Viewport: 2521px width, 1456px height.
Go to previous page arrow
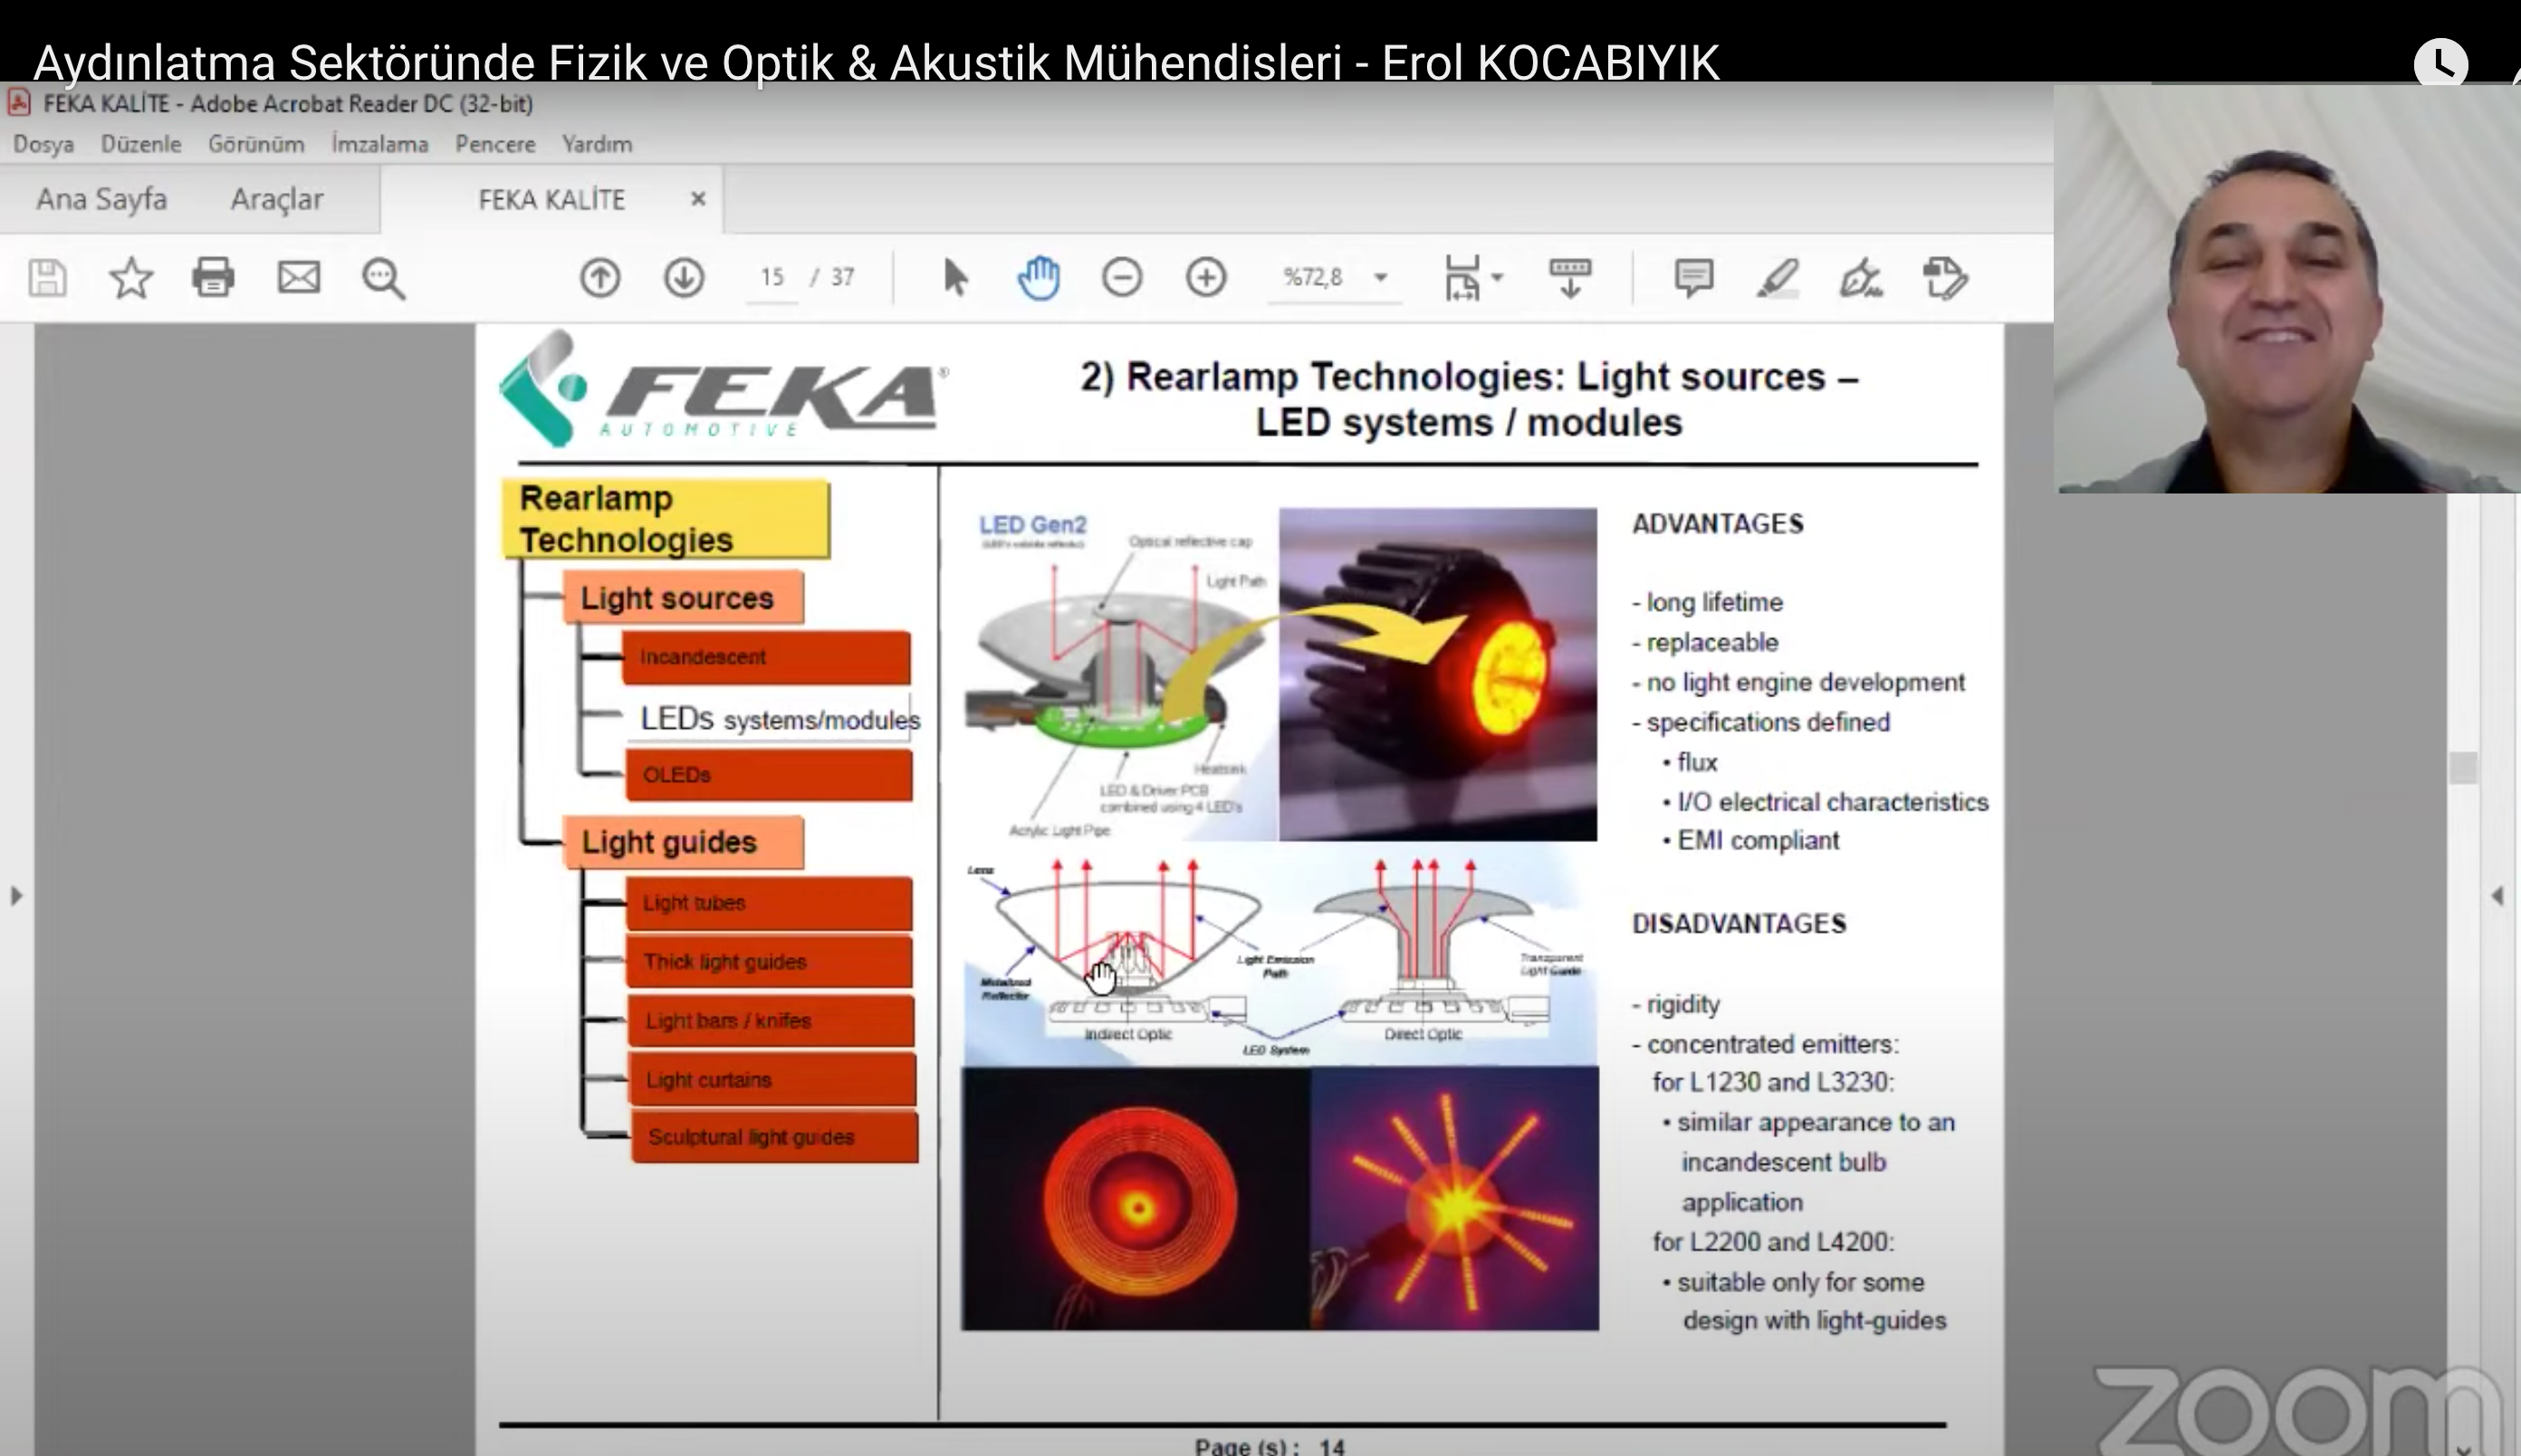tap(600, 277)
